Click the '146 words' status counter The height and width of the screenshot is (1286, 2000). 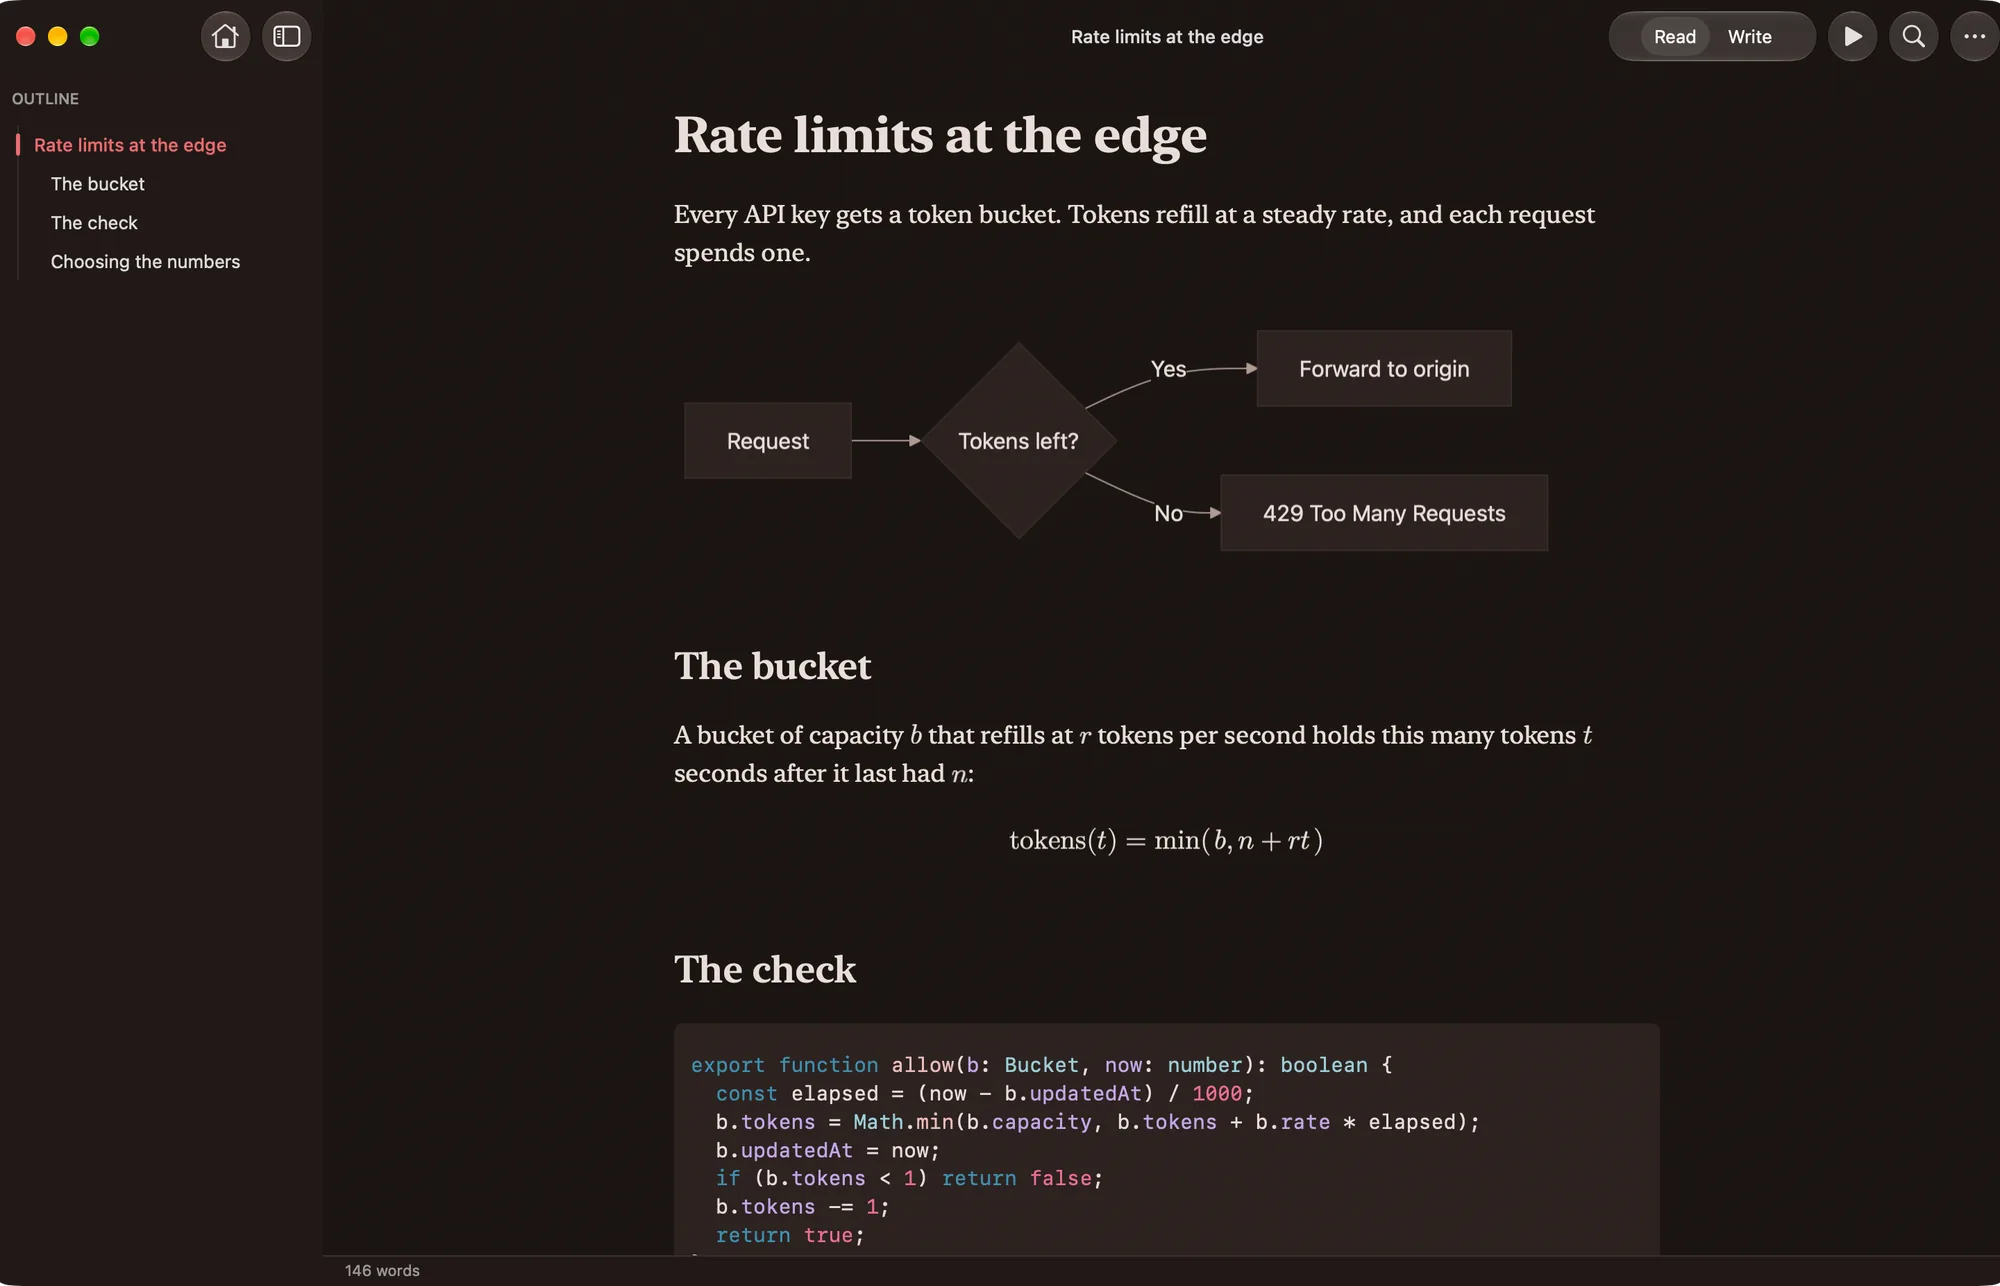(382, 1270)
